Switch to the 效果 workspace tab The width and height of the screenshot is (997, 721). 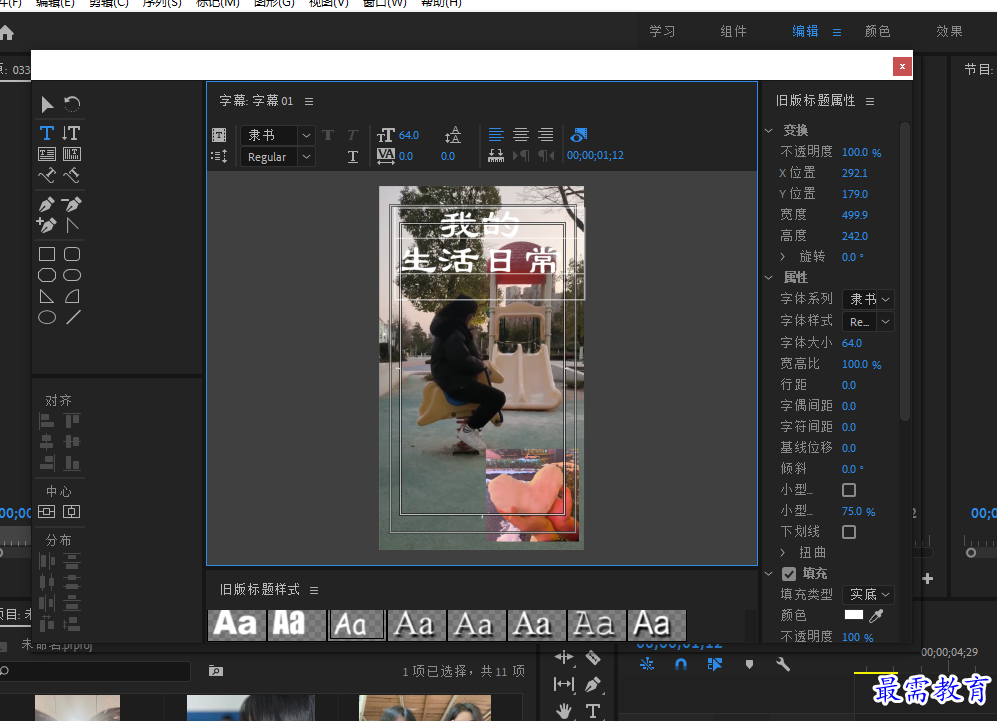click(949, 32)
